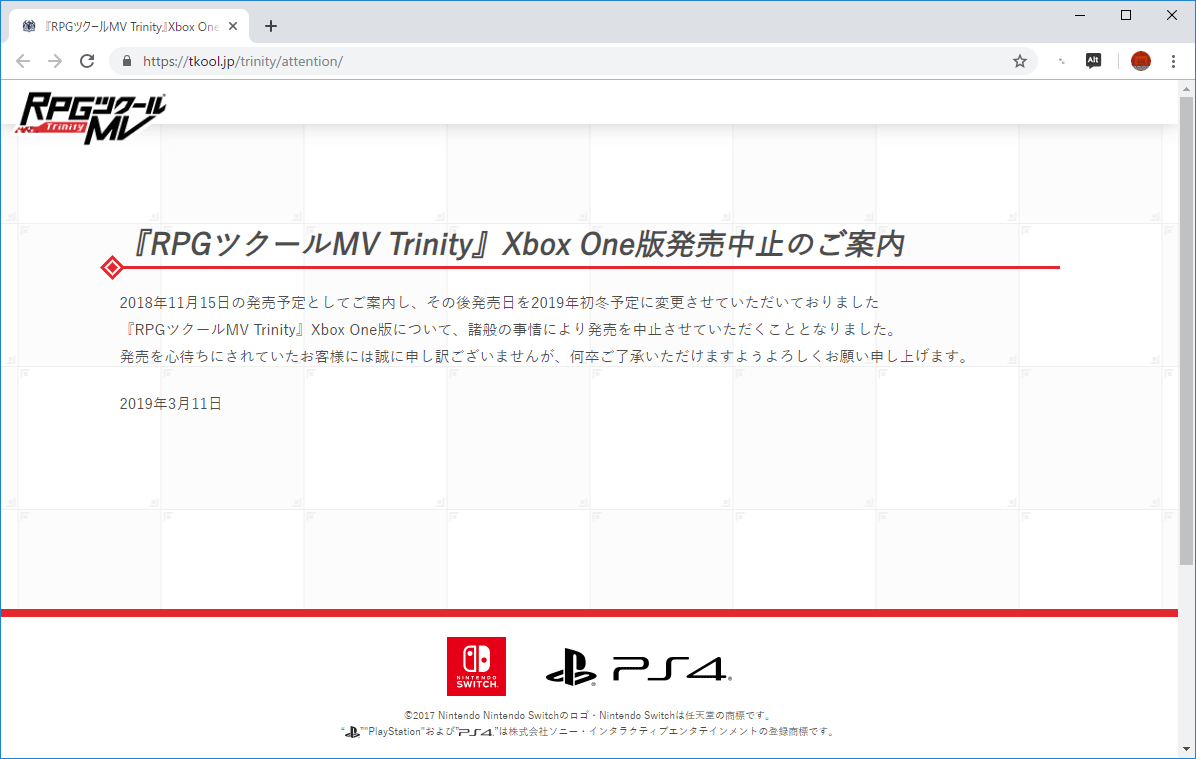Click the line starting '2018年11月15日の発売予定'
The width and height of the screenshot is (1196, 759).
click(500, 302)
